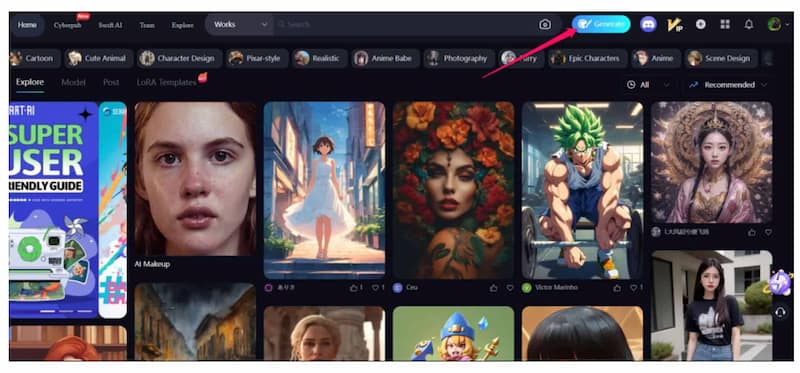800x373 pixels.
Task: Click the headset support icon
Action: (x=780, y=312)
